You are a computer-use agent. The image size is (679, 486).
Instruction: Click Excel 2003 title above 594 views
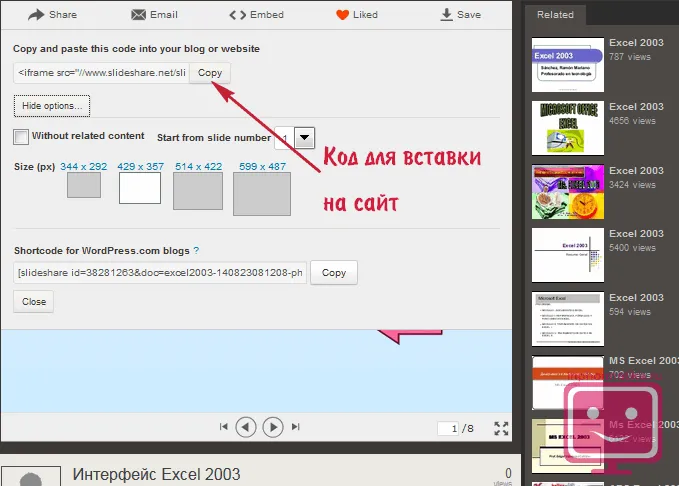tap(636, 298)
